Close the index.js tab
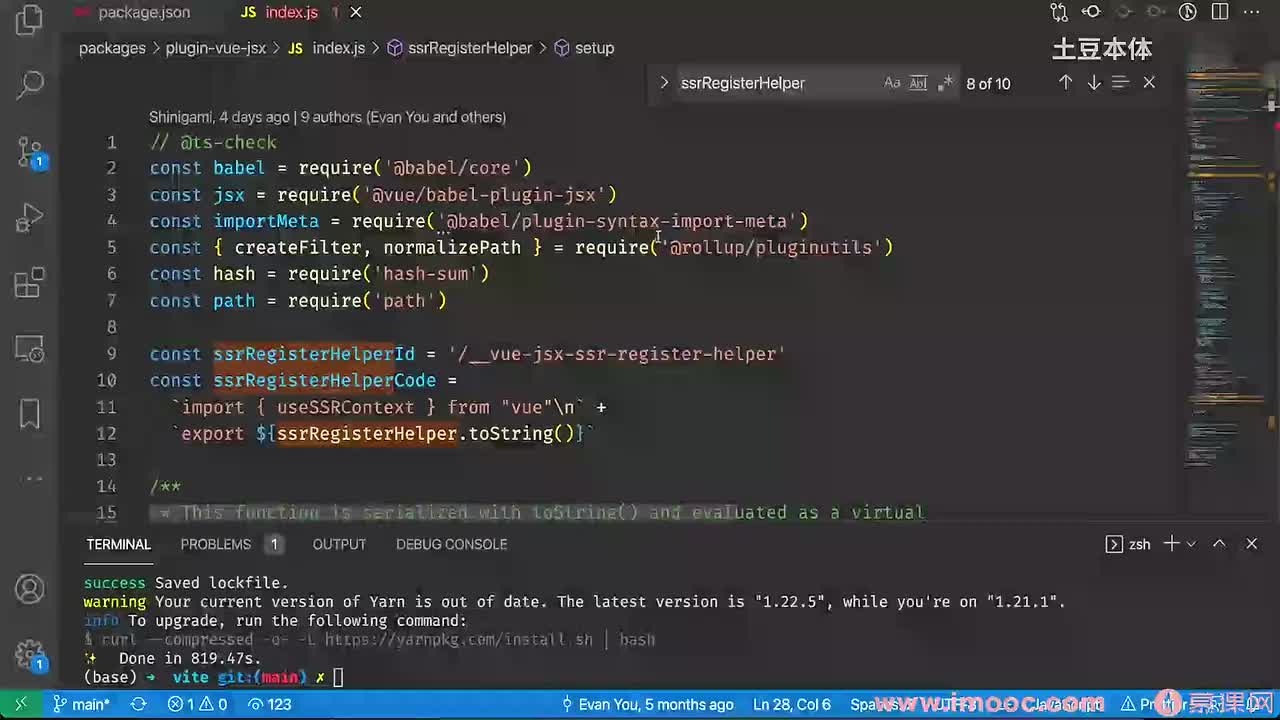1280x720 pixels. click(x=356, y=12)
